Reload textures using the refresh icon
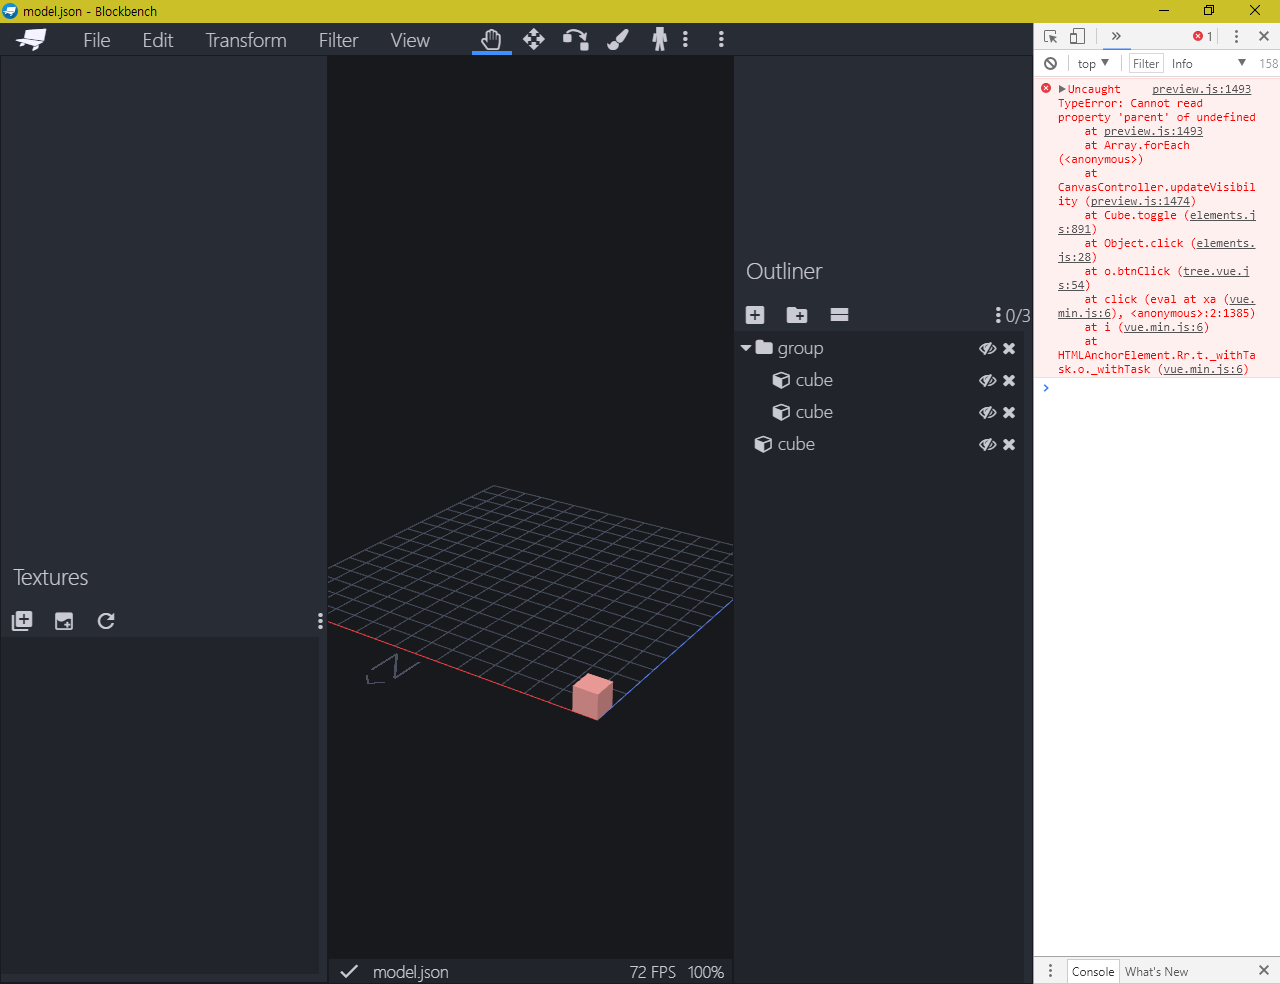This screenshot has height=984, width=1280. (x=105, y=621)
